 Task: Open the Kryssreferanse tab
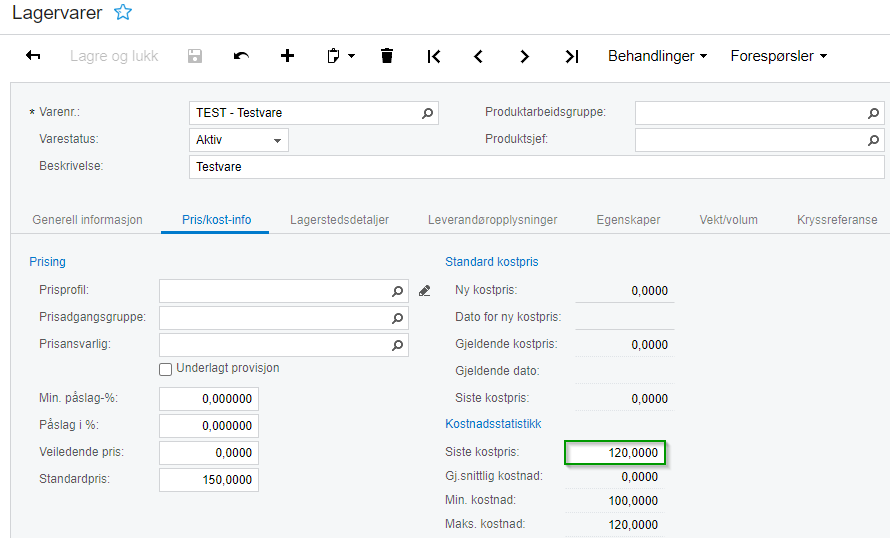click(837, 220)
